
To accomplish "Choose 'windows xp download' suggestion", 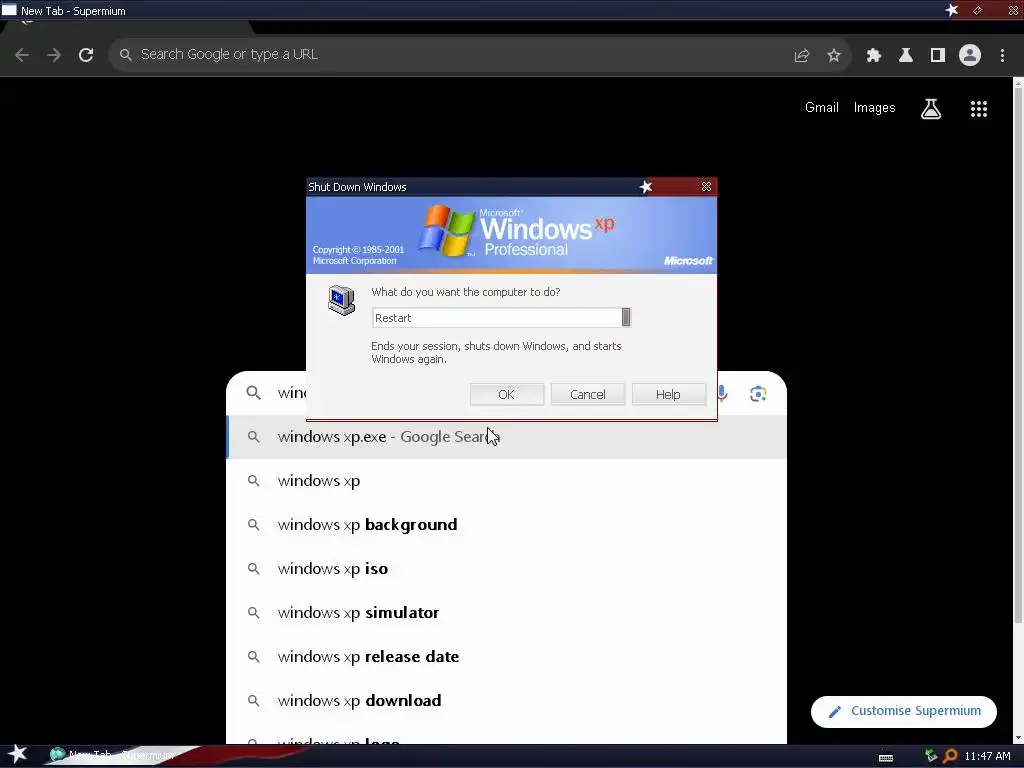I will (506, 701).
